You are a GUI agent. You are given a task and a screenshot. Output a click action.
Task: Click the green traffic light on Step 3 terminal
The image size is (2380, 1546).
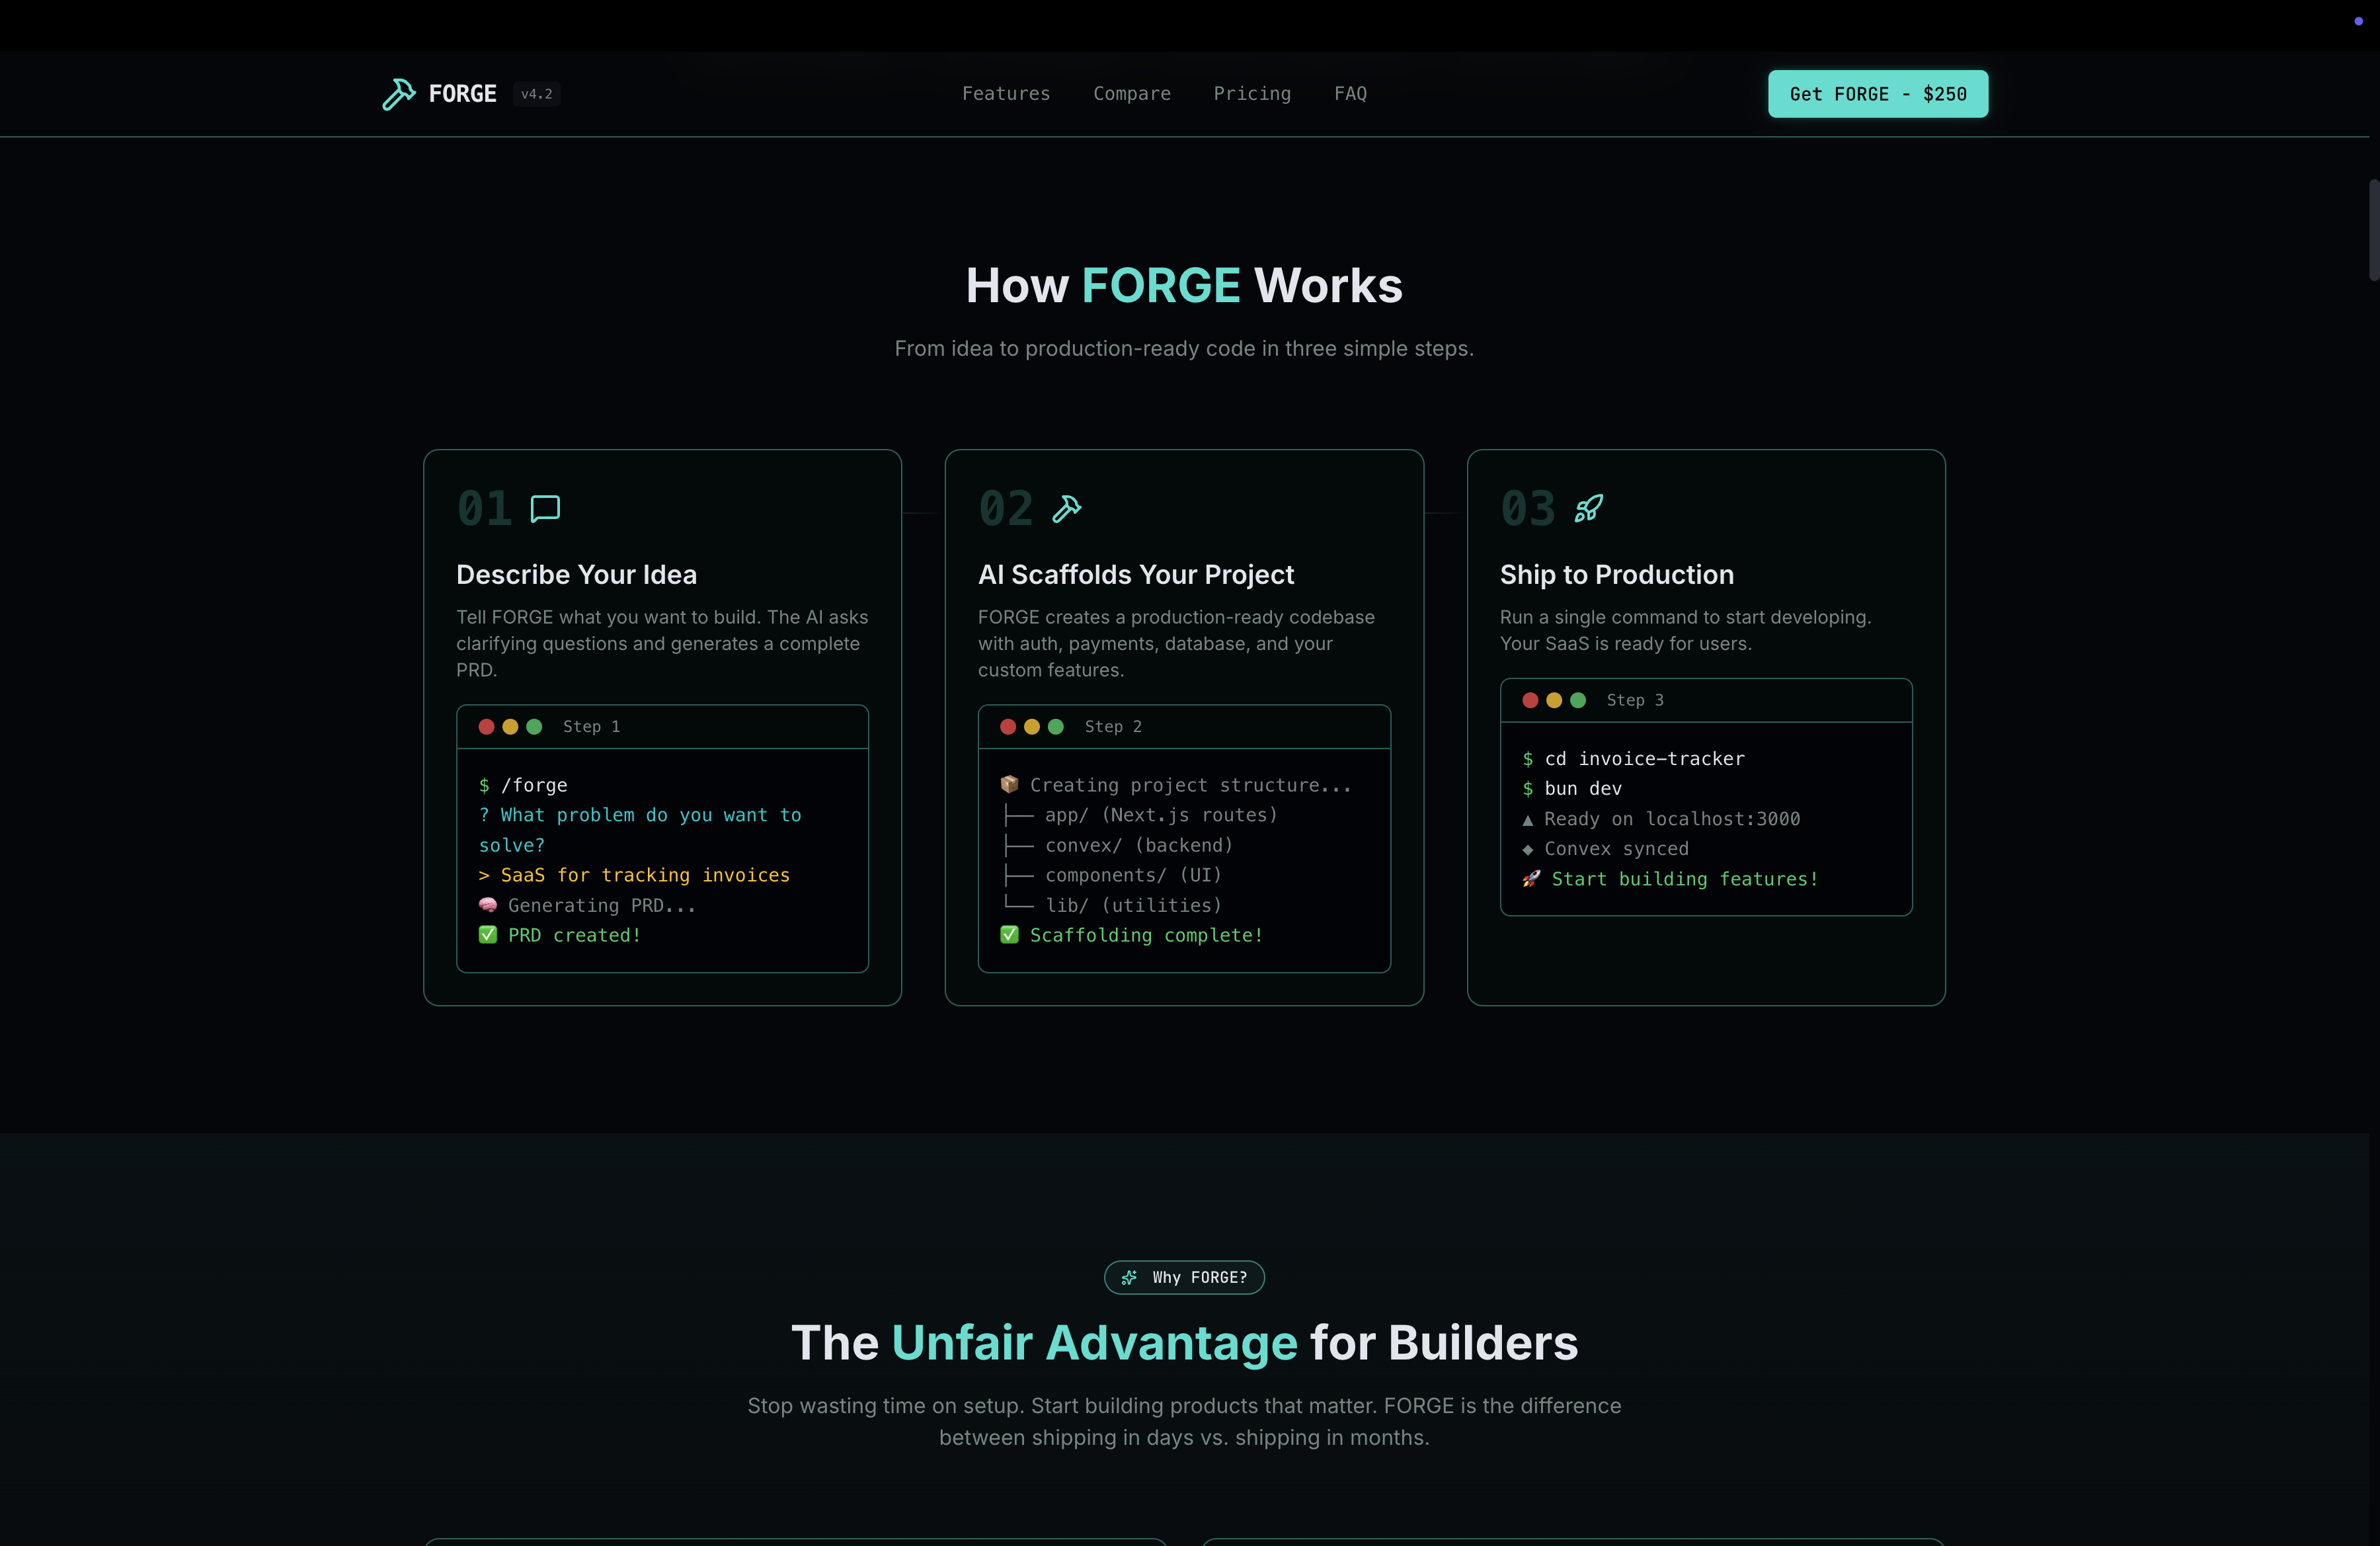[1577, 700]
